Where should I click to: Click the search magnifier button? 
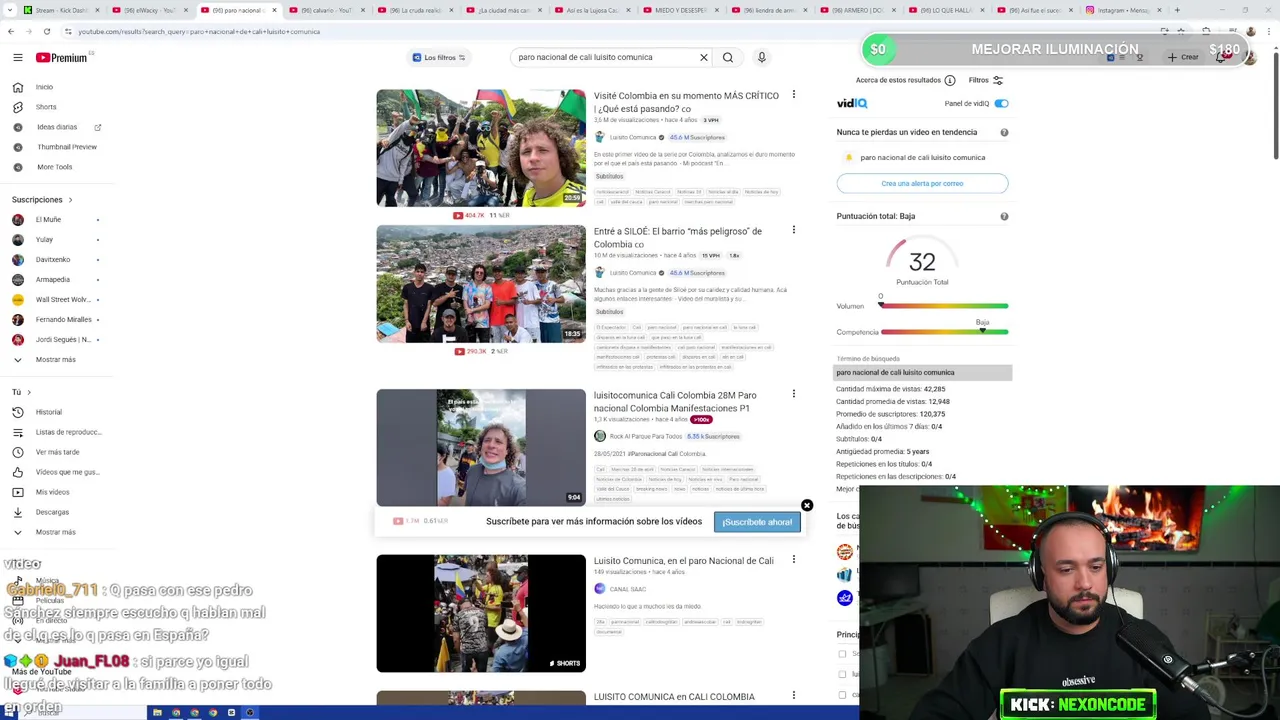[728, 57]
